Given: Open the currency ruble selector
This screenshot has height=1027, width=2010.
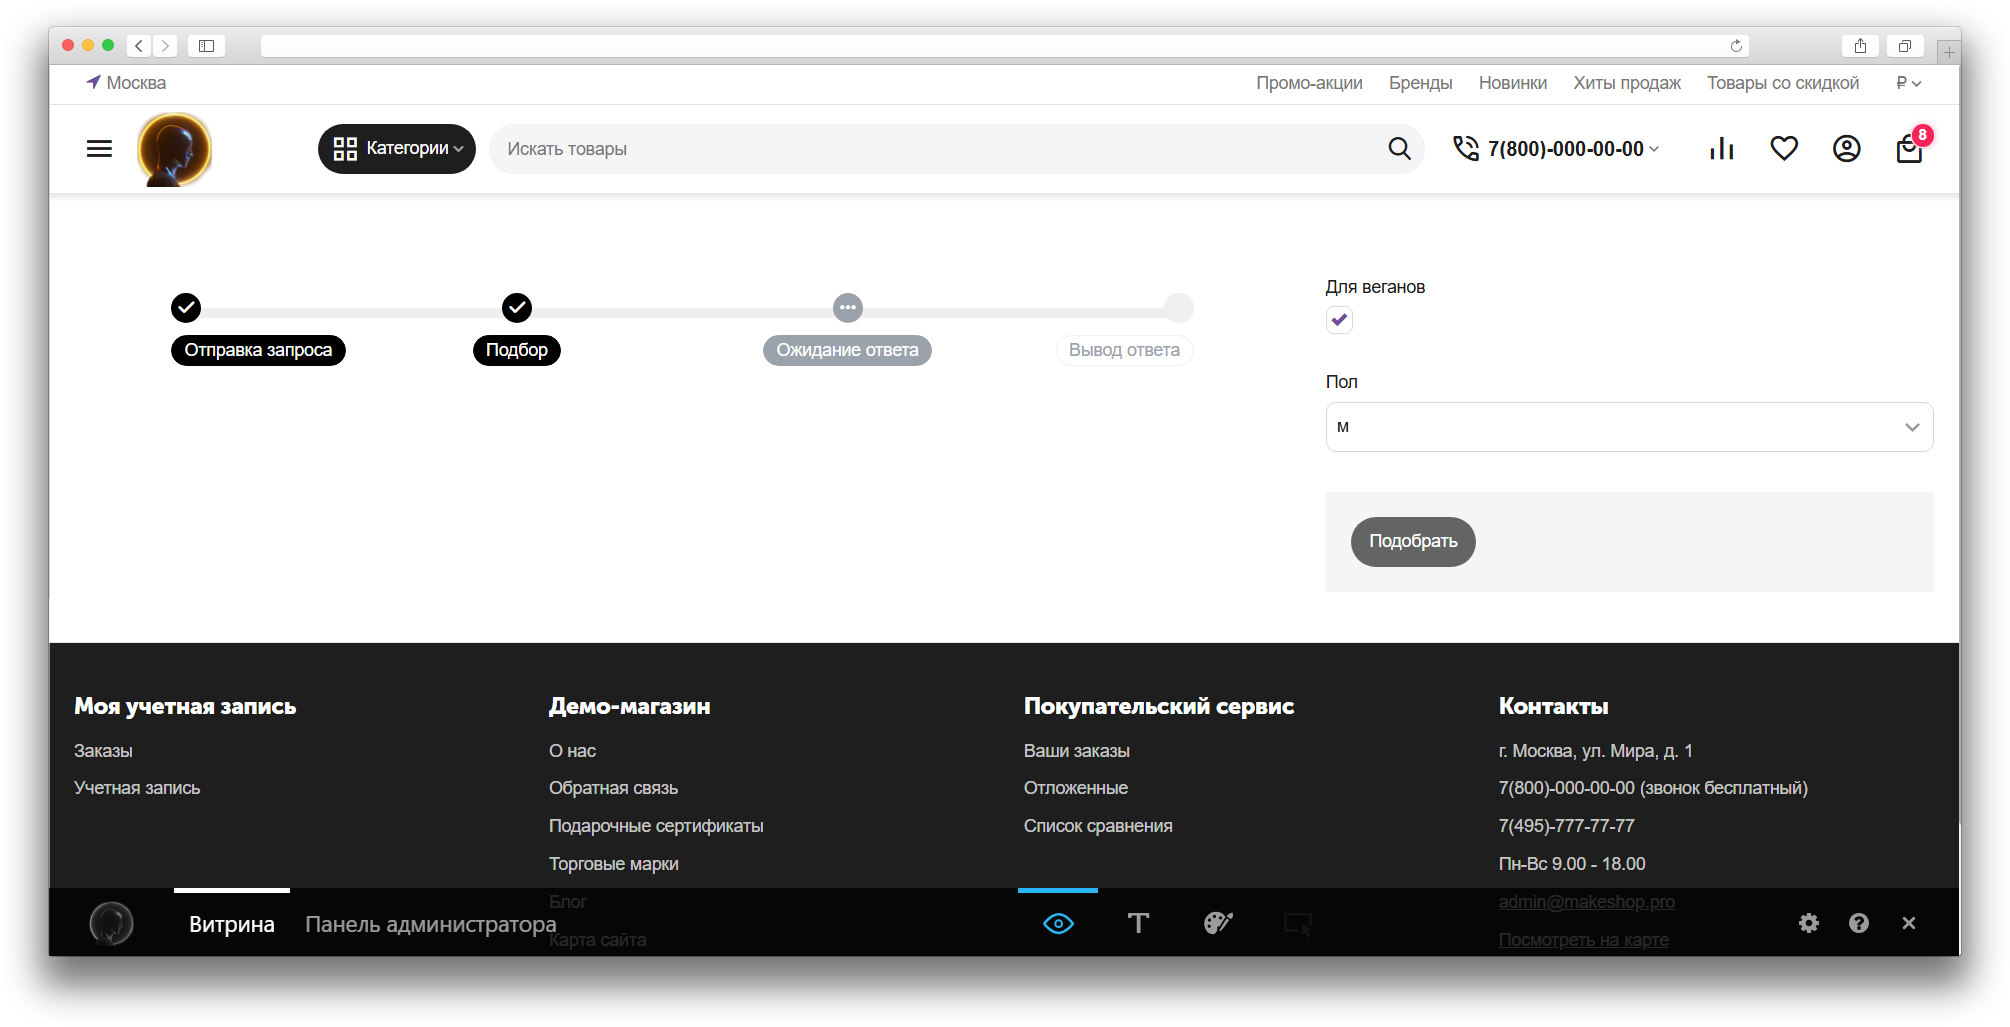Looking at the screenshot, I should coord(1908,83).
